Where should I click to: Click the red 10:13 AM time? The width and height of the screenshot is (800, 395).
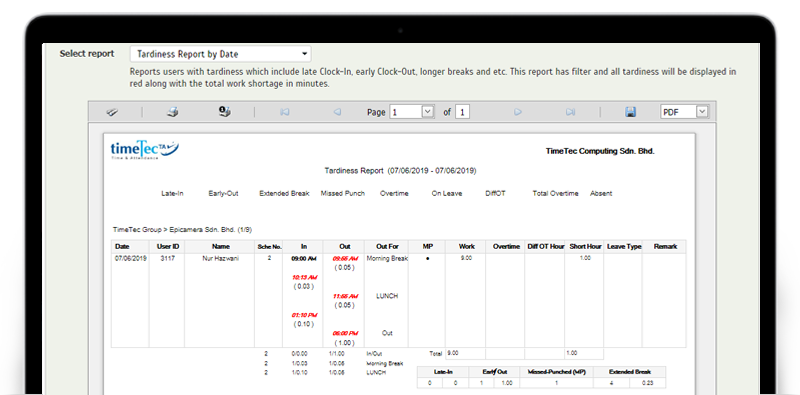[x=305, y=278]
